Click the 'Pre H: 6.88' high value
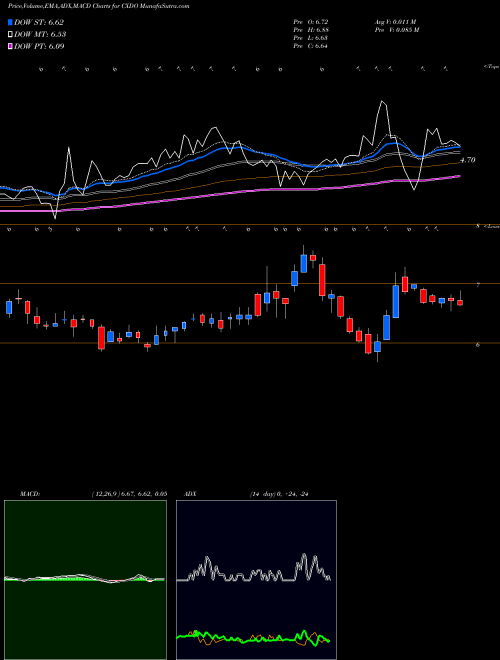Image resolution: width=500 pixels, height=660 pixels. pyautogui.click(x=311, y=30)
